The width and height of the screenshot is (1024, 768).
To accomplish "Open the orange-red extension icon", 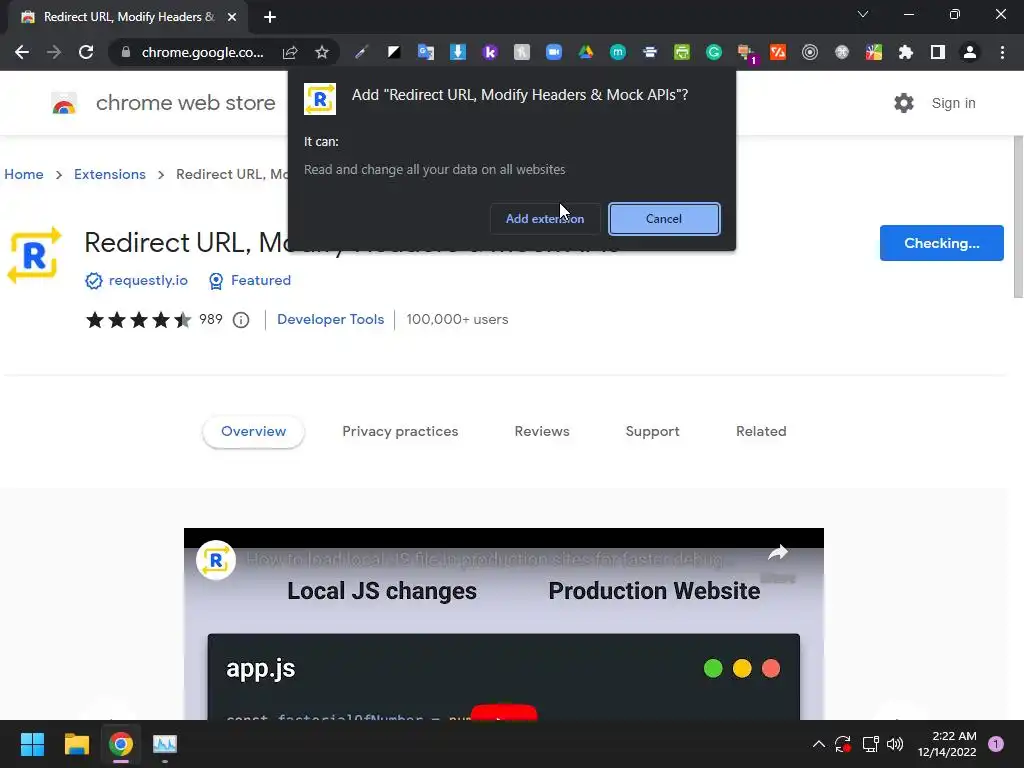I will pos(778,52).
